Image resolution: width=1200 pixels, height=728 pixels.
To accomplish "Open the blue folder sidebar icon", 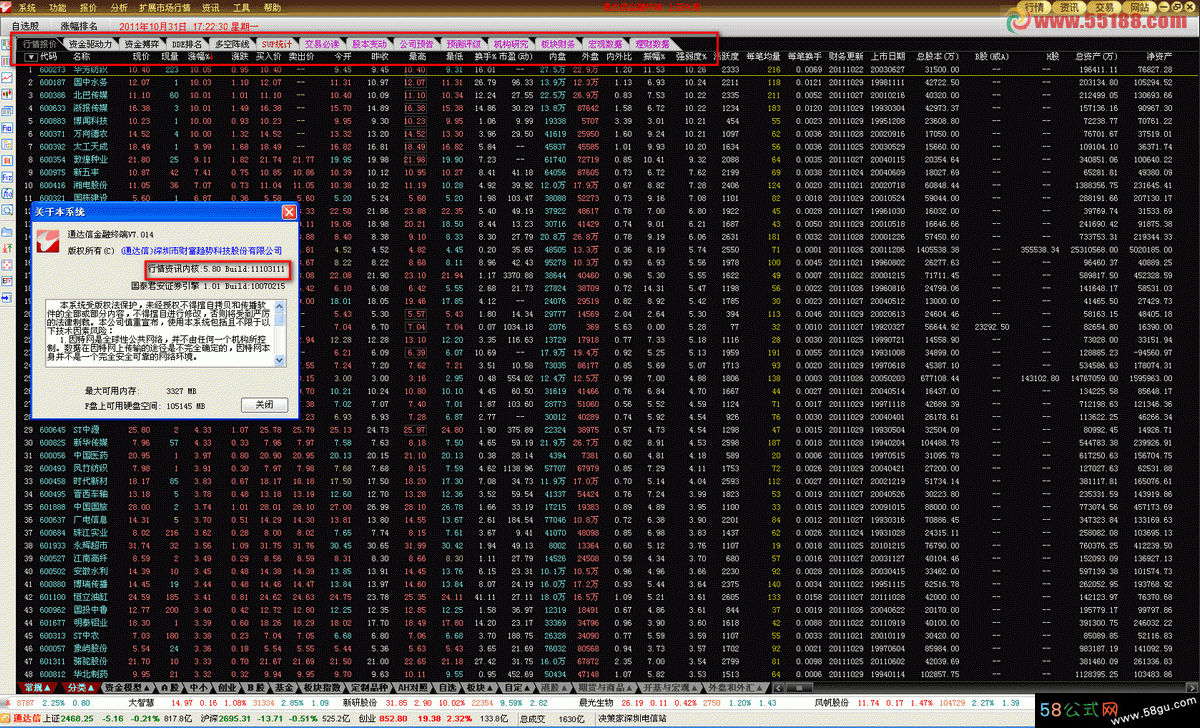I will (7, 232).
